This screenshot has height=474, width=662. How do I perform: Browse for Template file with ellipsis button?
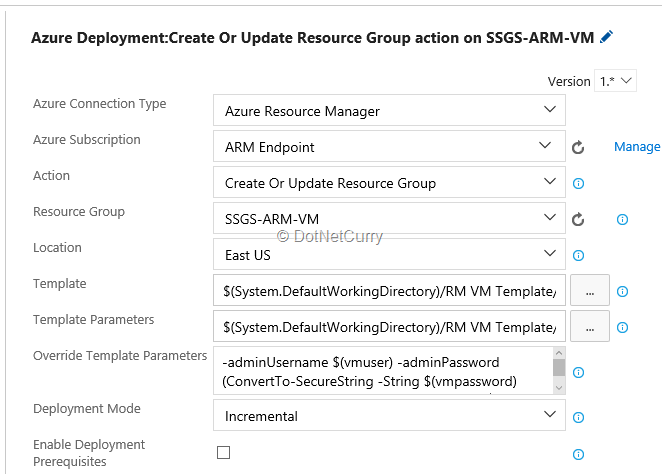590,290
